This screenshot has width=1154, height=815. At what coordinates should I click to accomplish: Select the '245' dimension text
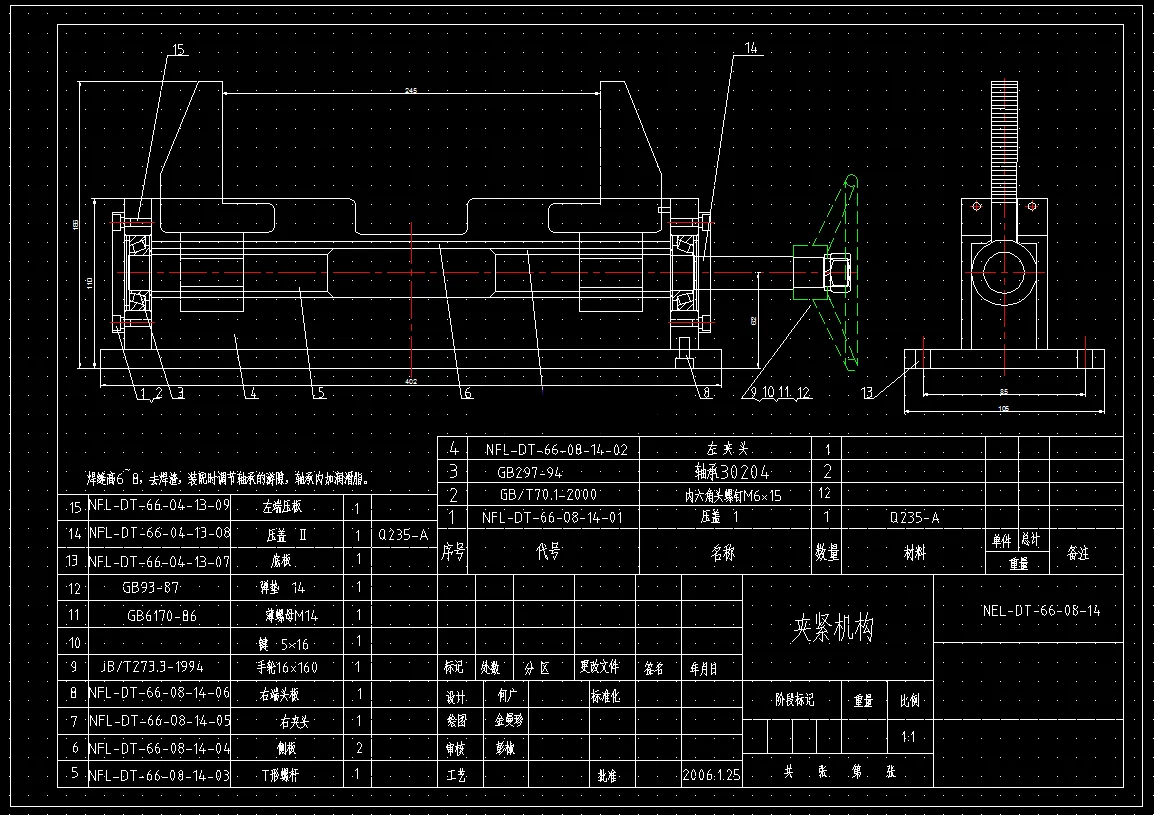(411, 91)
